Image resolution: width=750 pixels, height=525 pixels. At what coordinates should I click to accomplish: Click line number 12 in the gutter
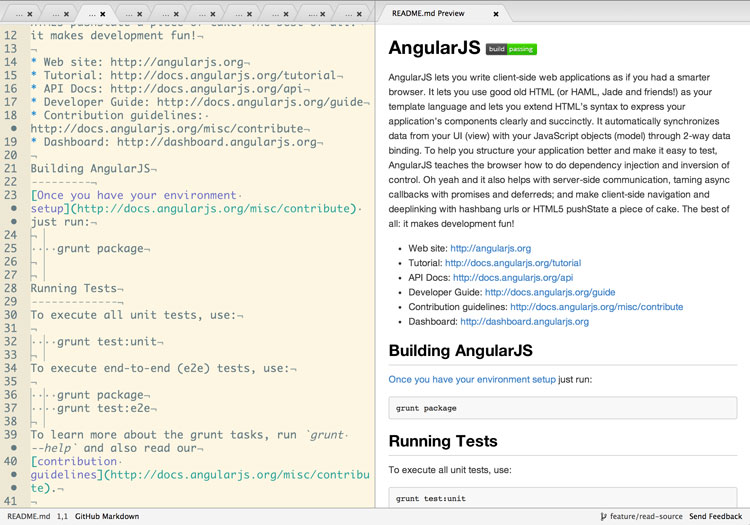pyautogui.click(x=11, y=35)
